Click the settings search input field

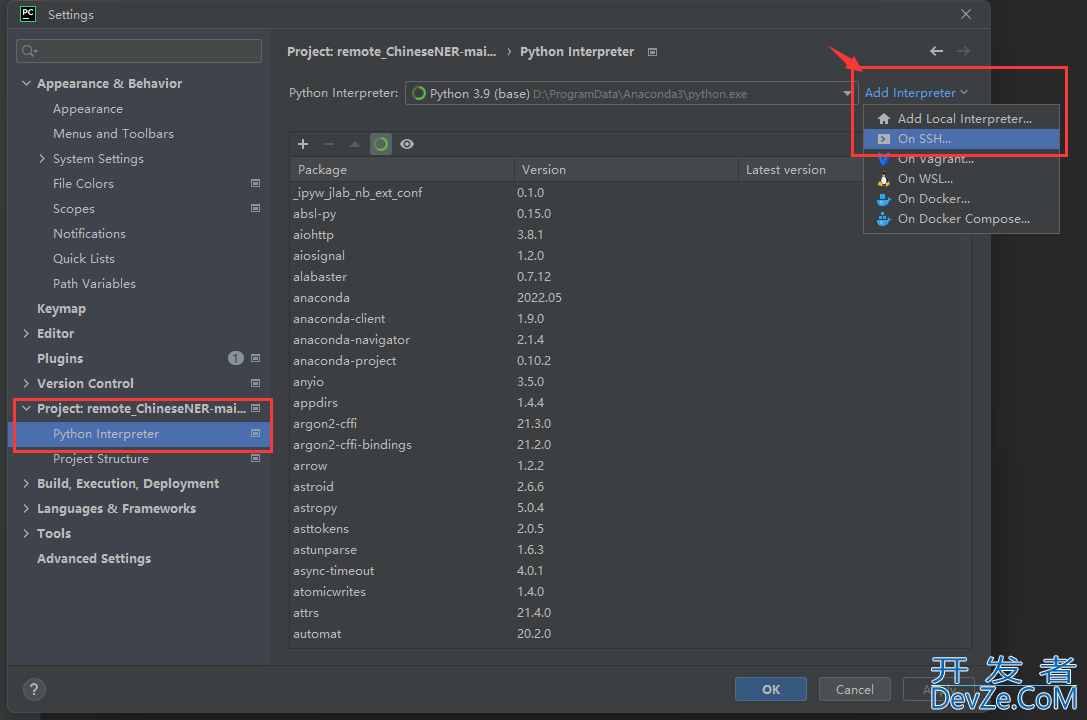139,51
